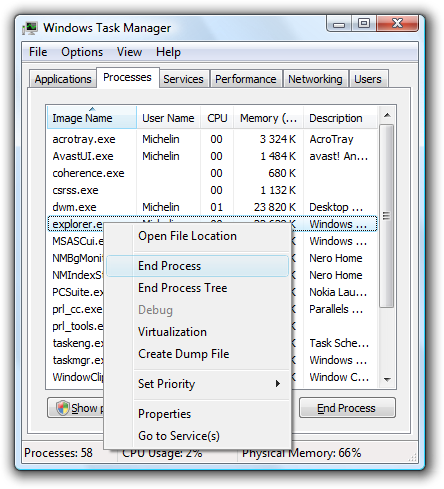The image size is (444, 489).
Task: Click Physical Memory: 66% in status bar
Action: coord(302,453)
